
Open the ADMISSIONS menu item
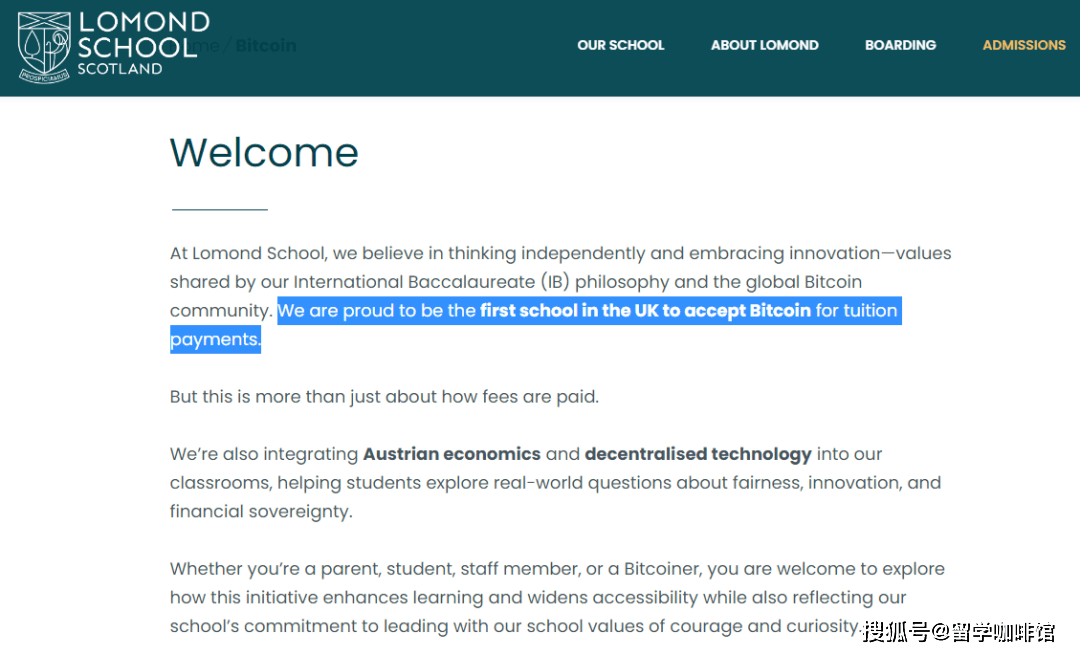point(1024,45)
